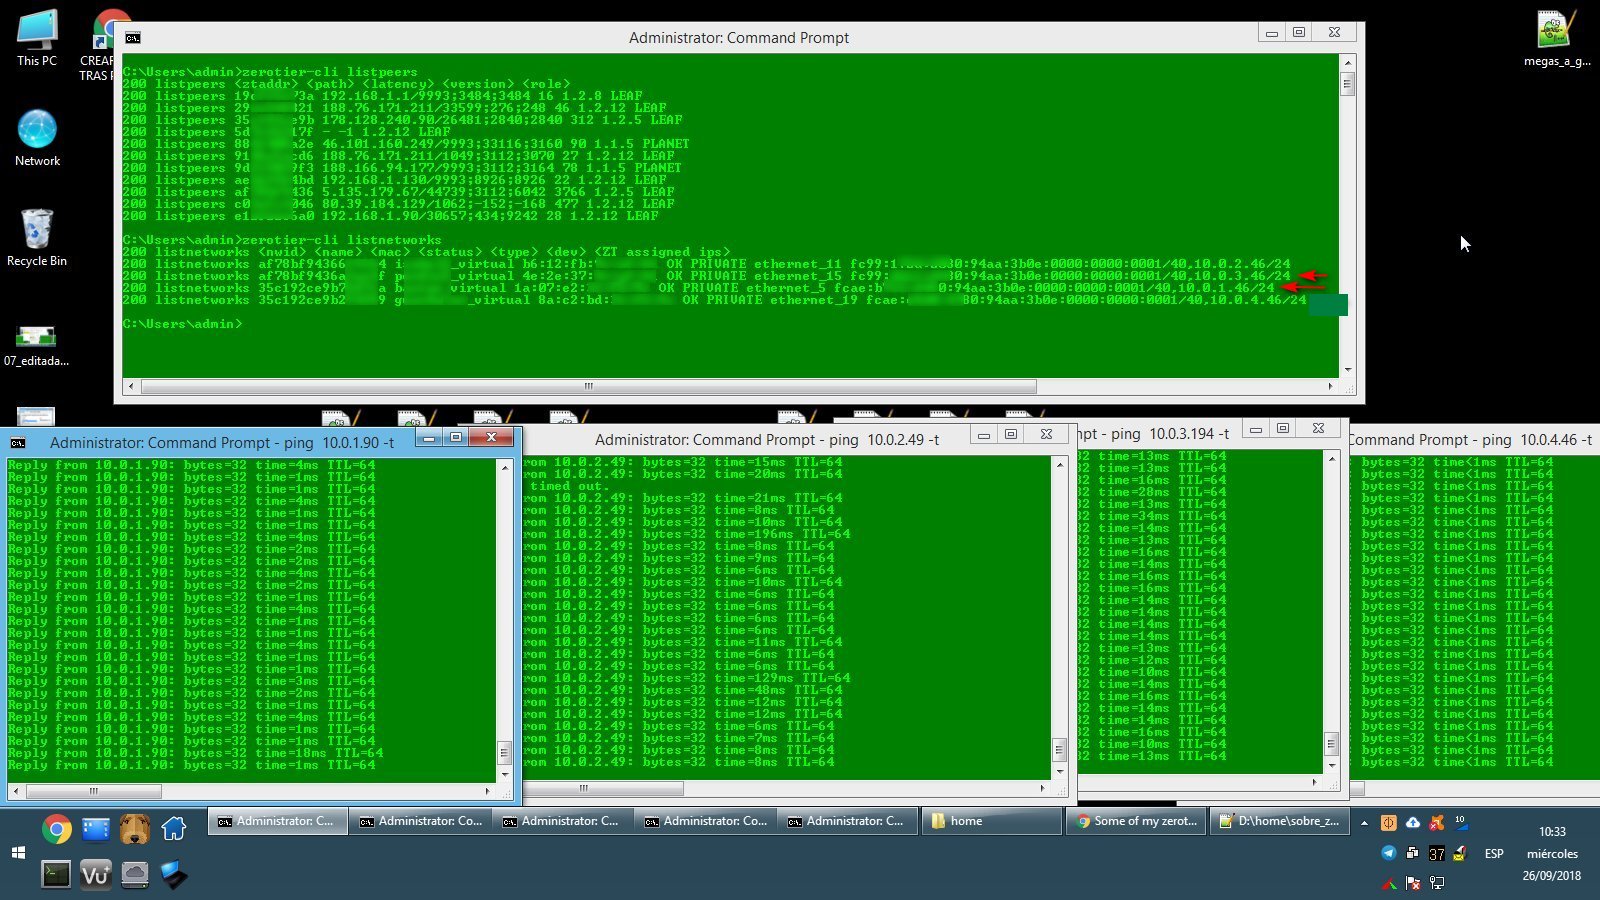This screenshot has width=1600, height=900.
Task: Open the cloud drive taskbar icon
Action: [135, 874]
